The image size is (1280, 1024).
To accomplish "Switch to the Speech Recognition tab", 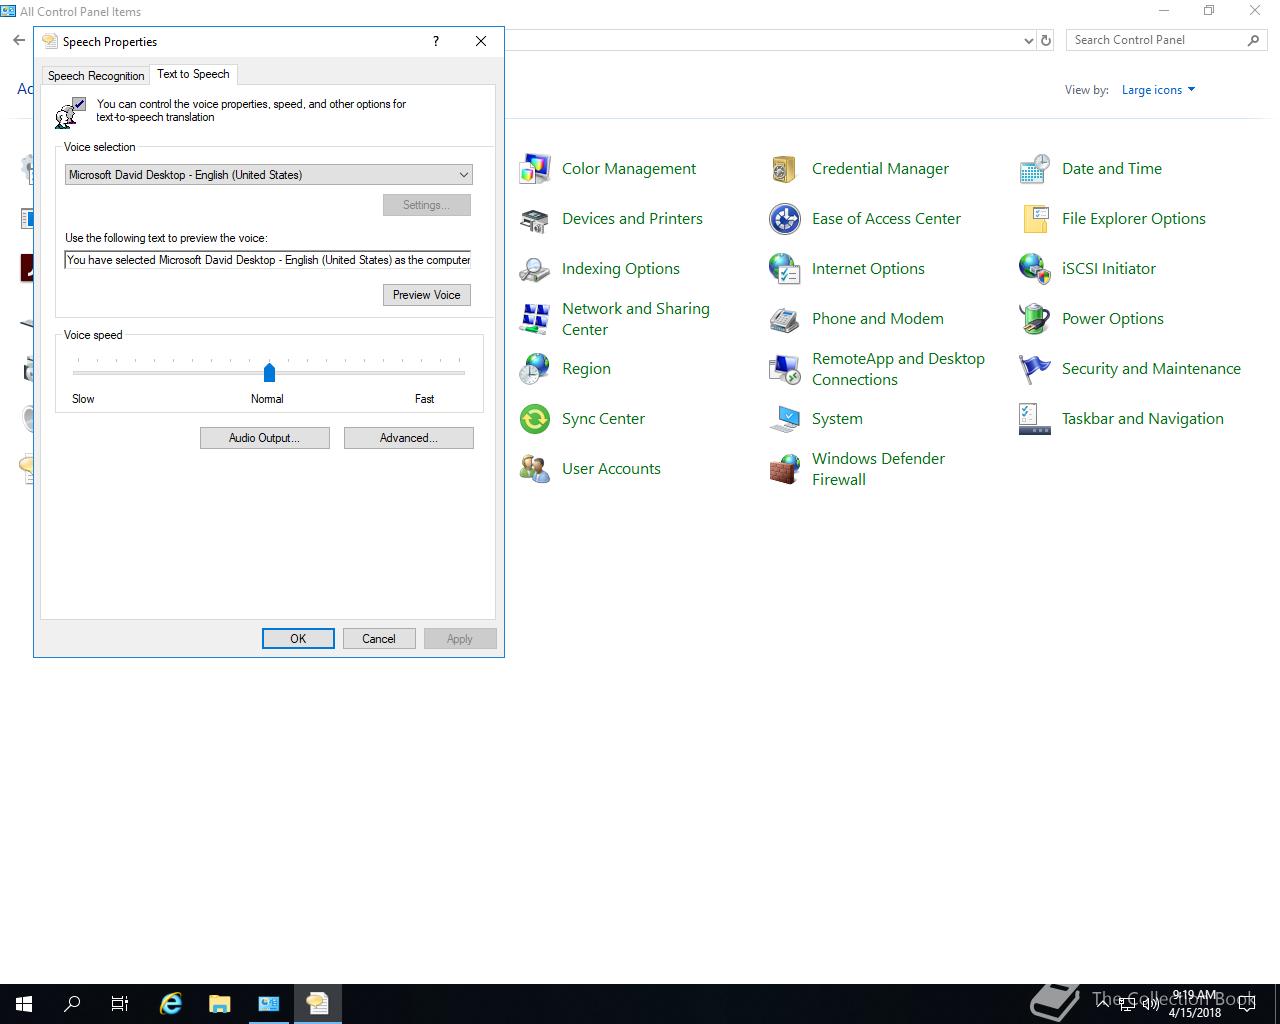I will coord(96,76).
